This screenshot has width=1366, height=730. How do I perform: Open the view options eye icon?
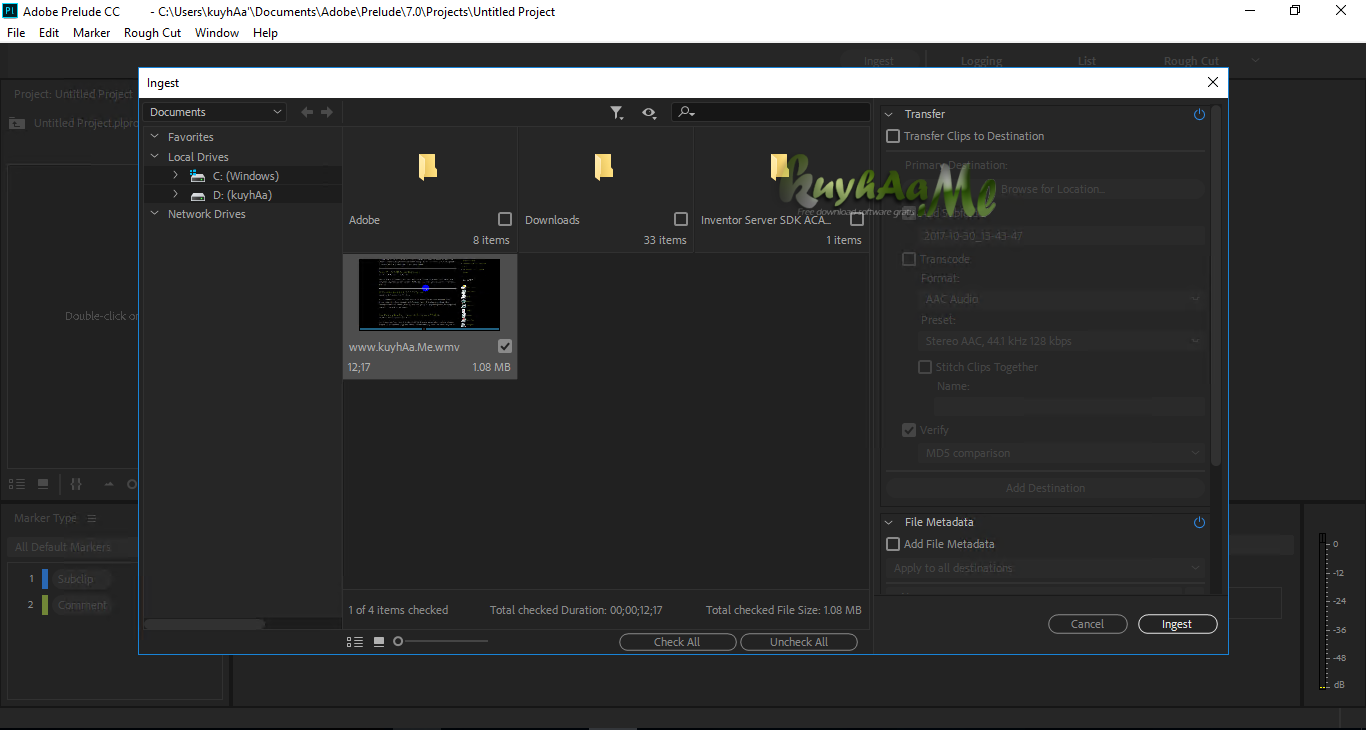tap(649, 113)
